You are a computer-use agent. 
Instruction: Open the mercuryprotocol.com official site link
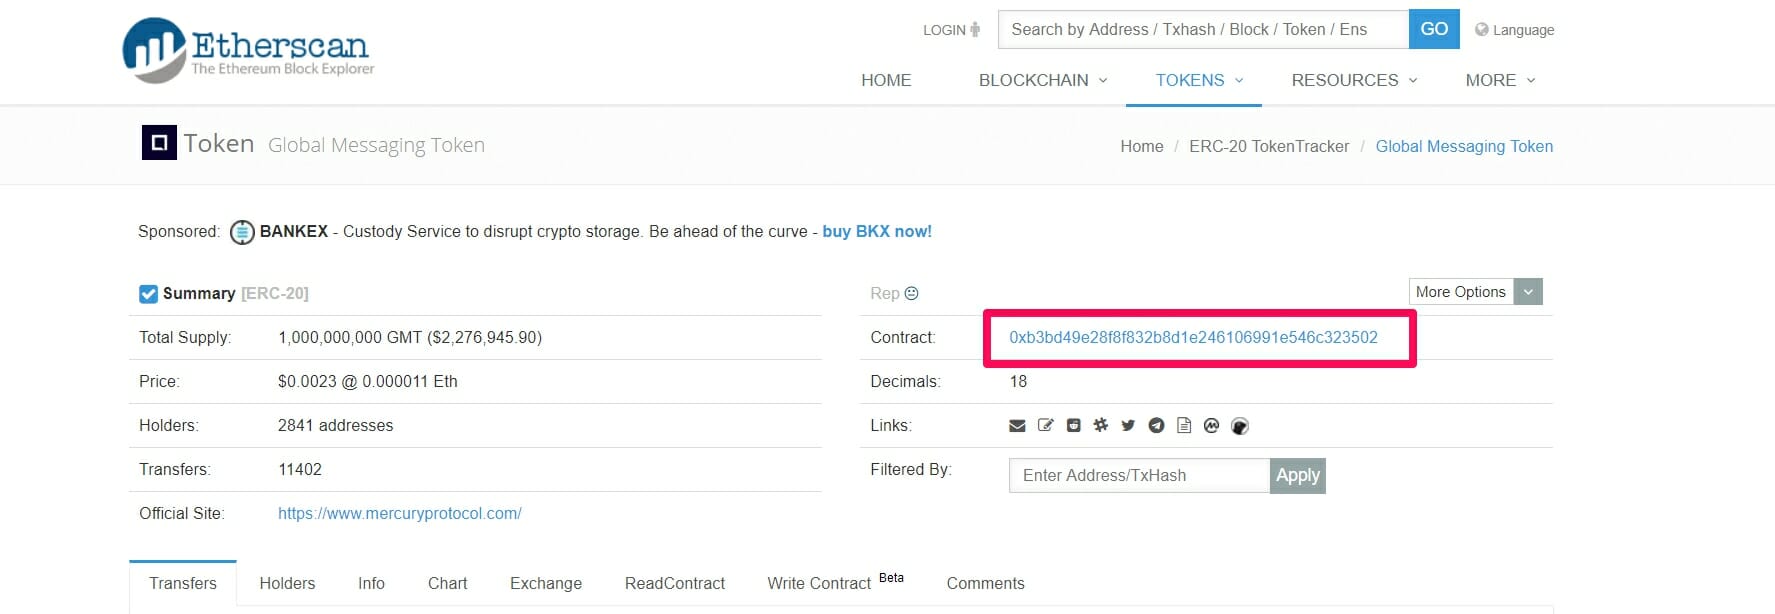coord(400,513)
